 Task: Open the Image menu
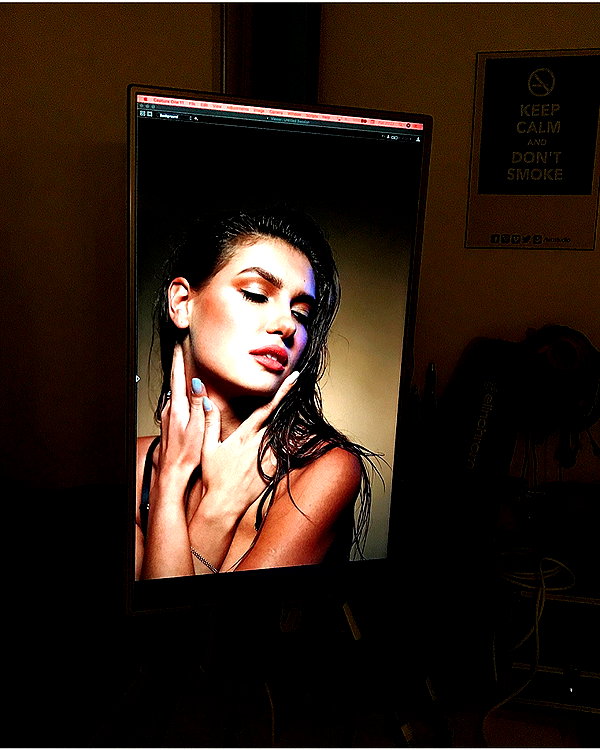point(259,110)
